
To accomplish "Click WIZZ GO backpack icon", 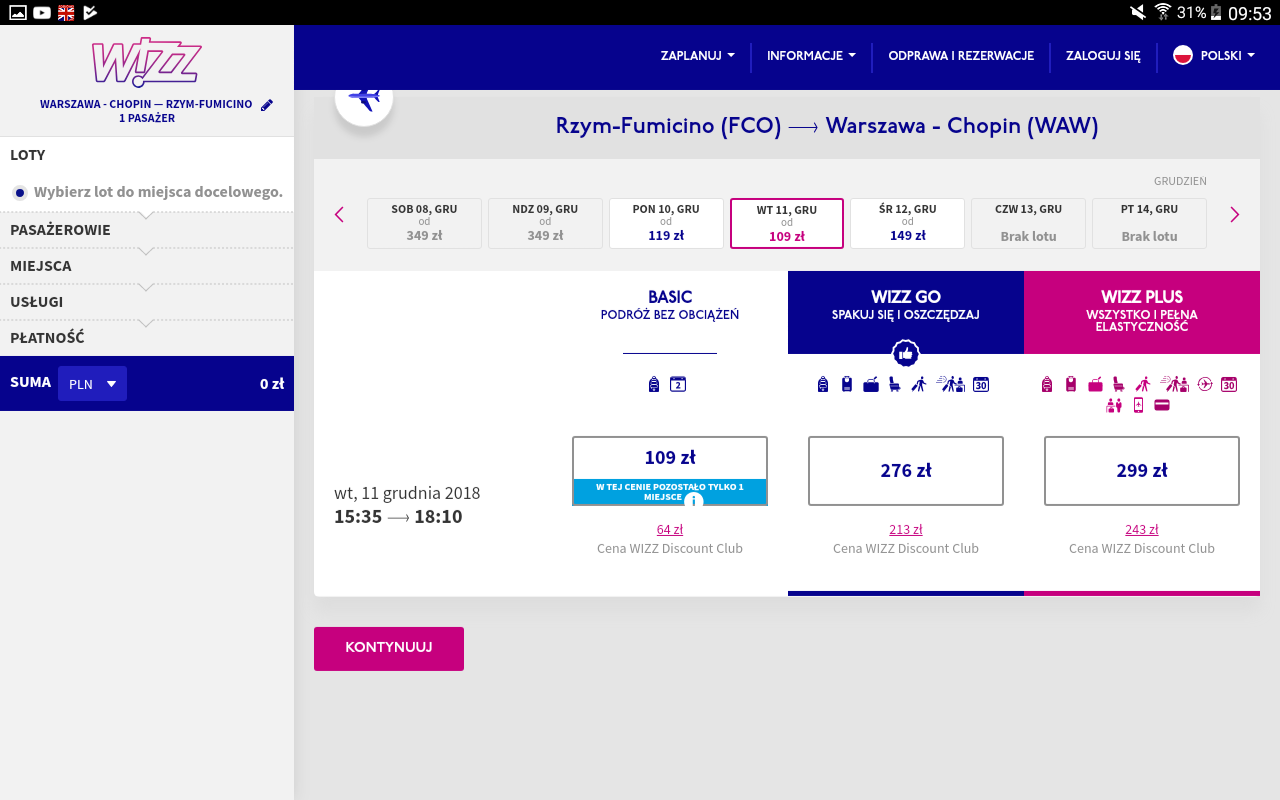I will (x=823, y=384).
